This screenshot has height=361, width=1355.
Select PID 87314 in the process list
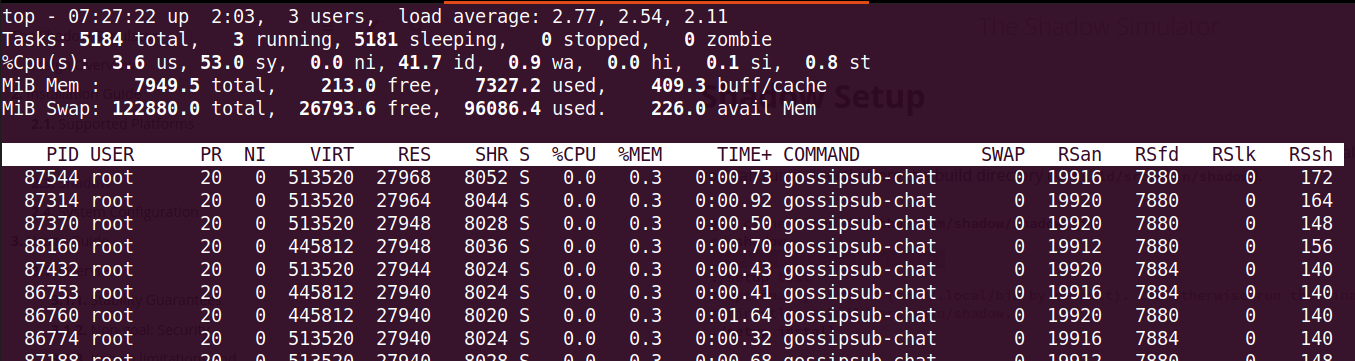coord(52,200)
